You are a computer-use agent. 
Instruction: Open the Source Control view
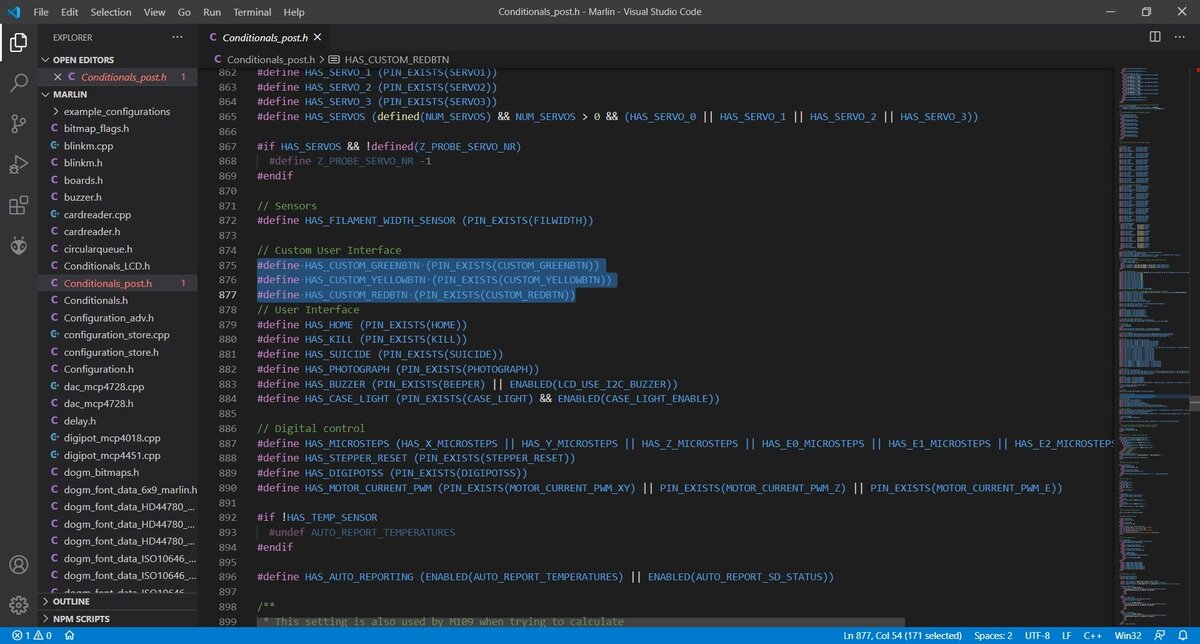[18, 124]
